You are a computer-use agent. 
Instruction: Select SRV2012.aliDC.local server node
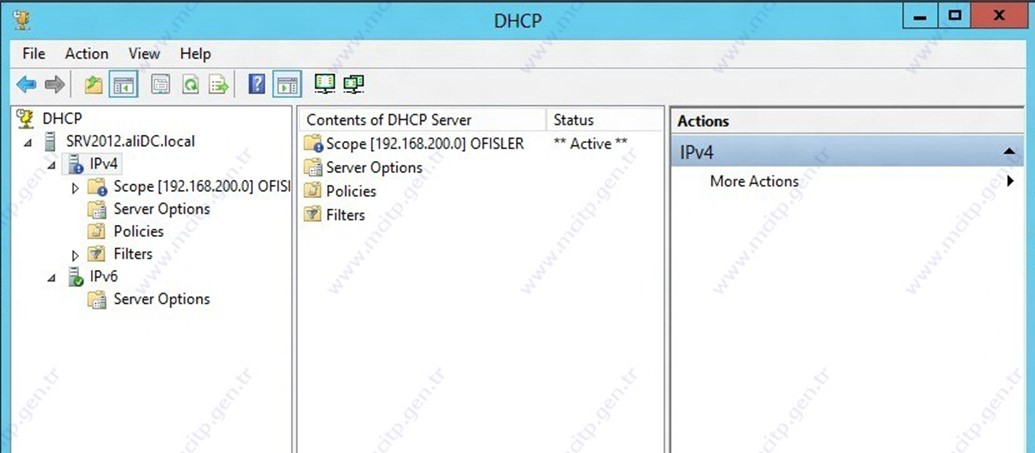pos(130,141)
